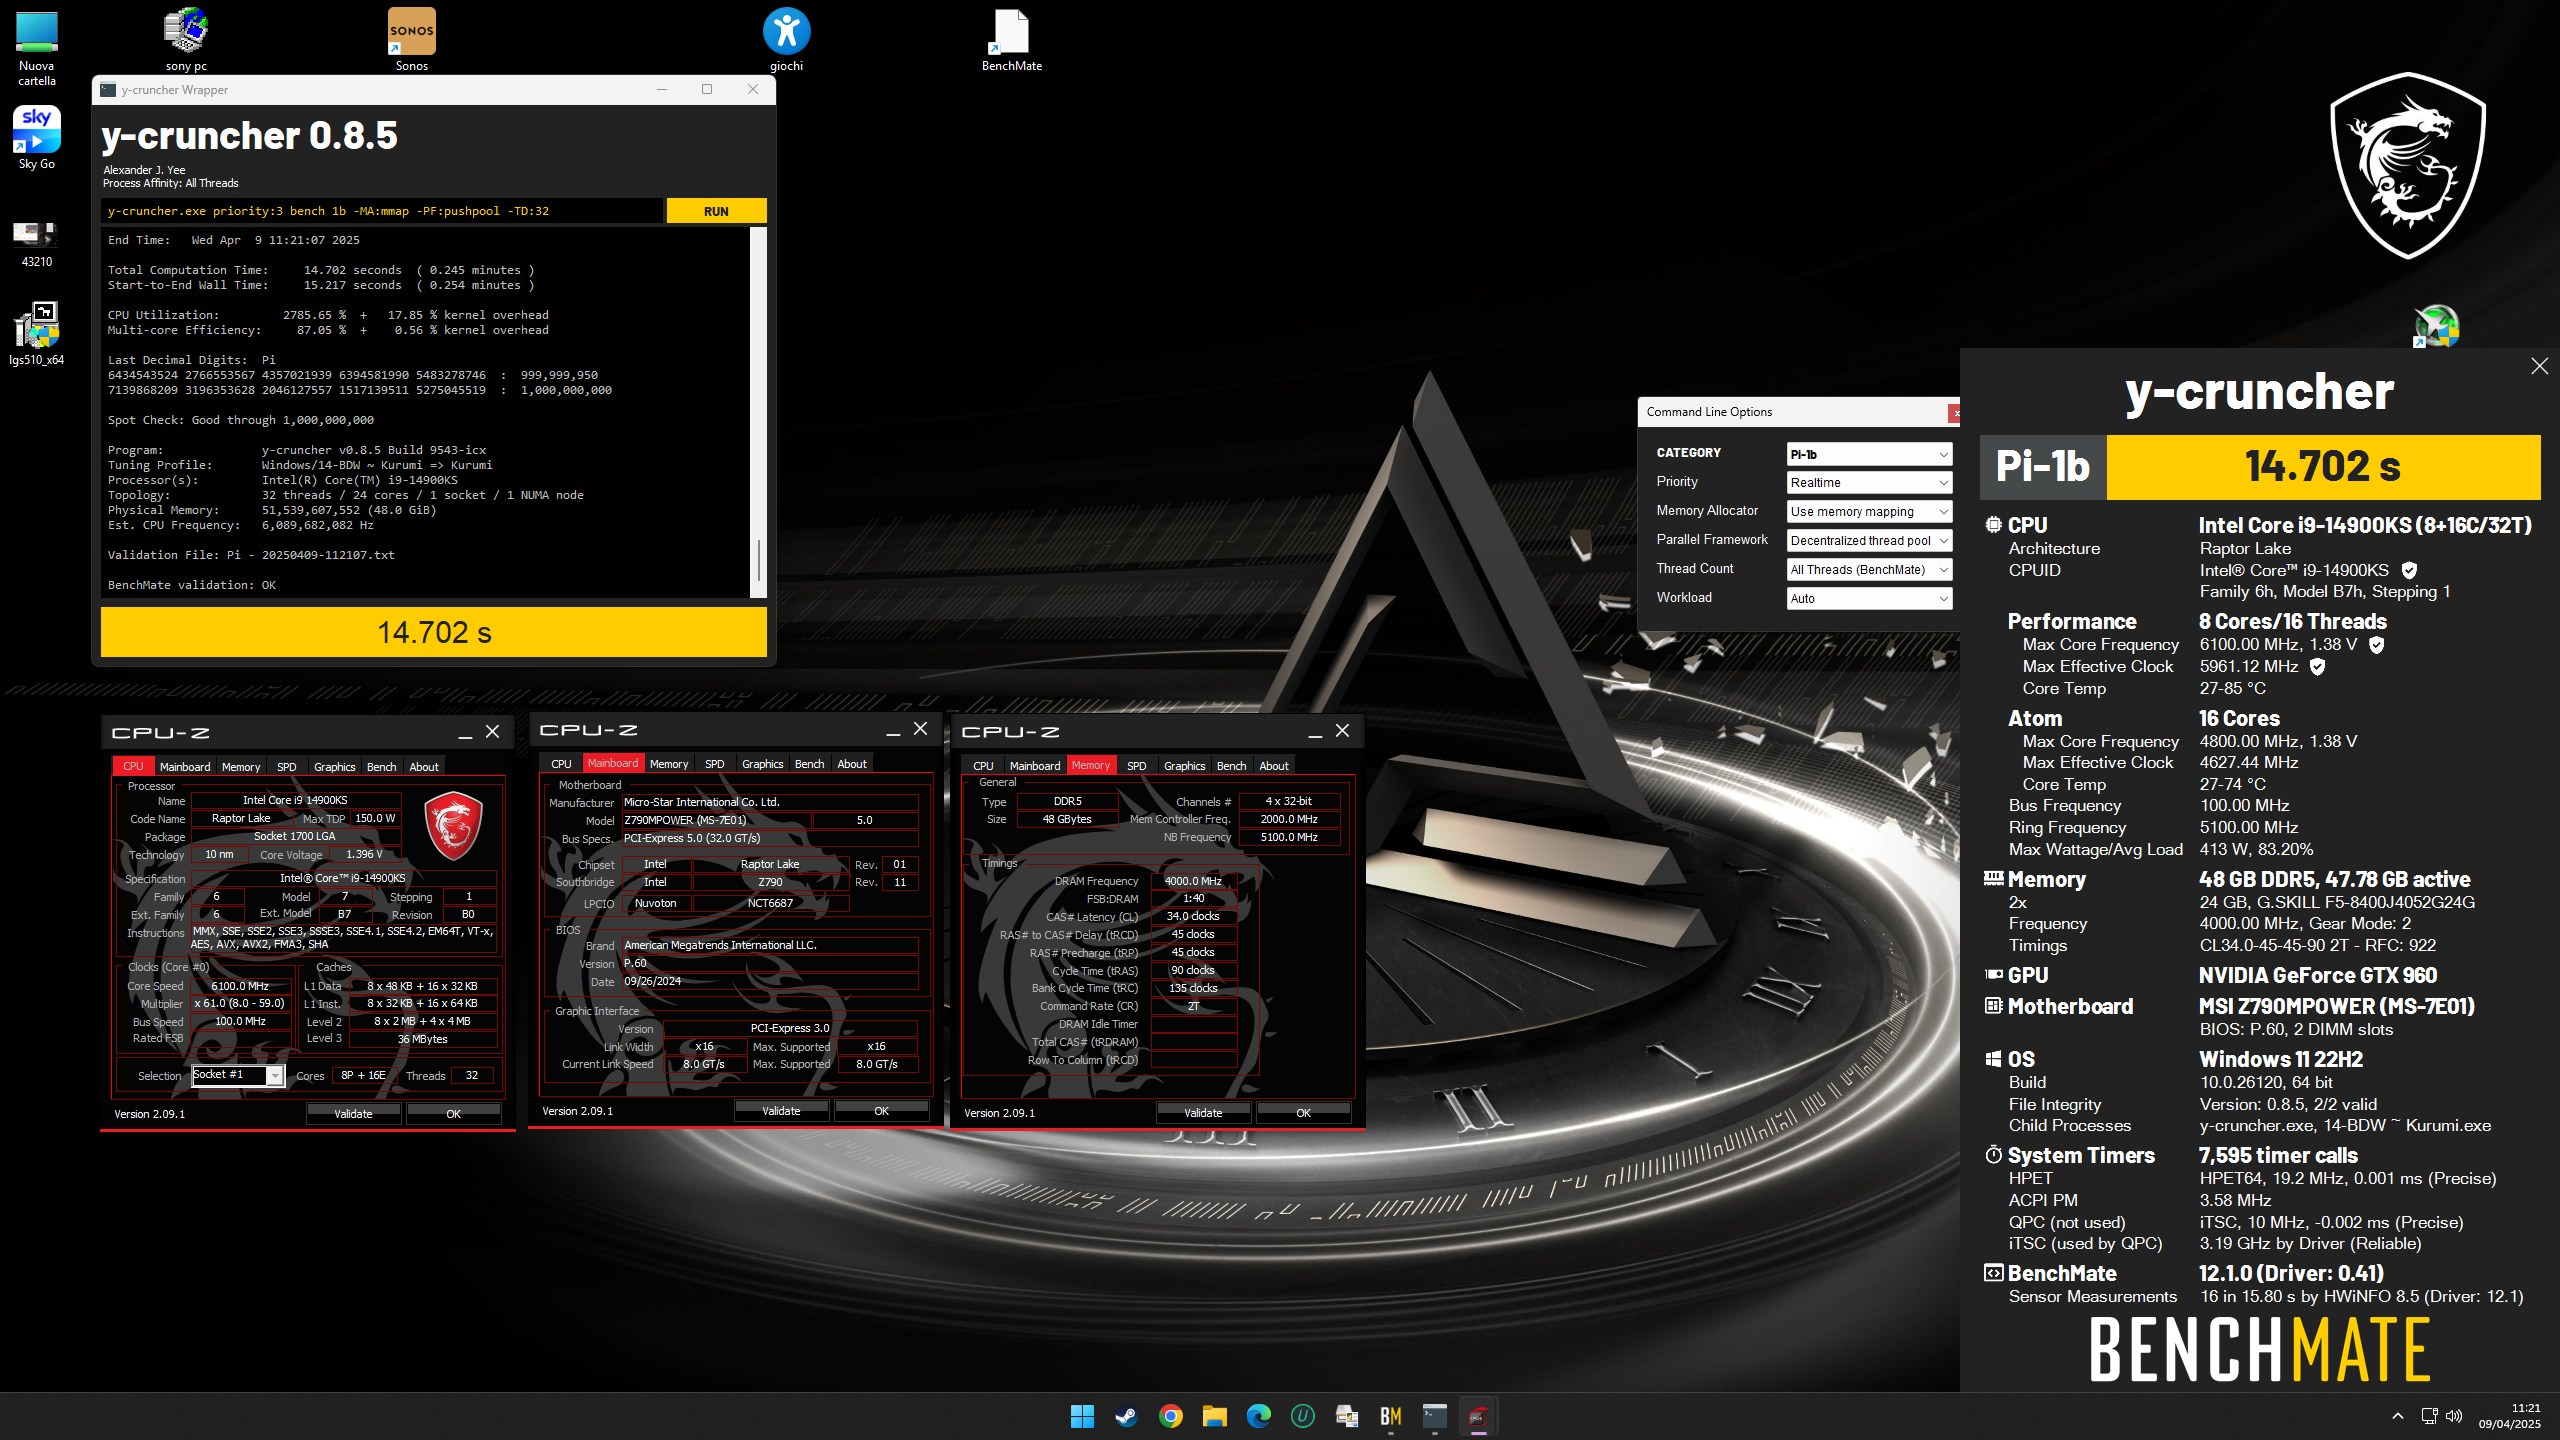Close the Command Line Options dialog
The image size is (2560, 1440).
click(x=1954, y=412)
